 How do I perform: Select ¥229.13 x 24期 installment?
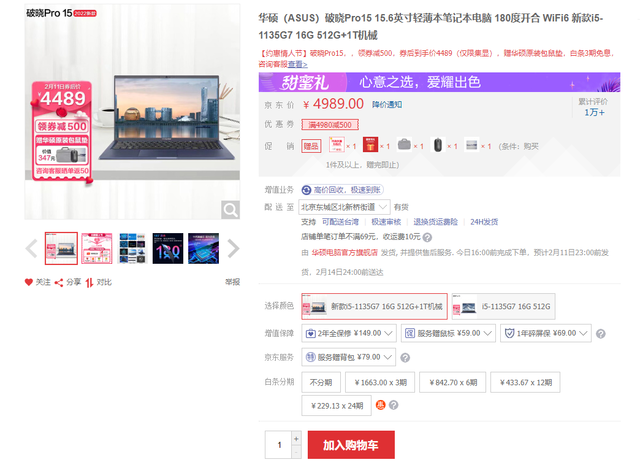click(x=337, y=406)
